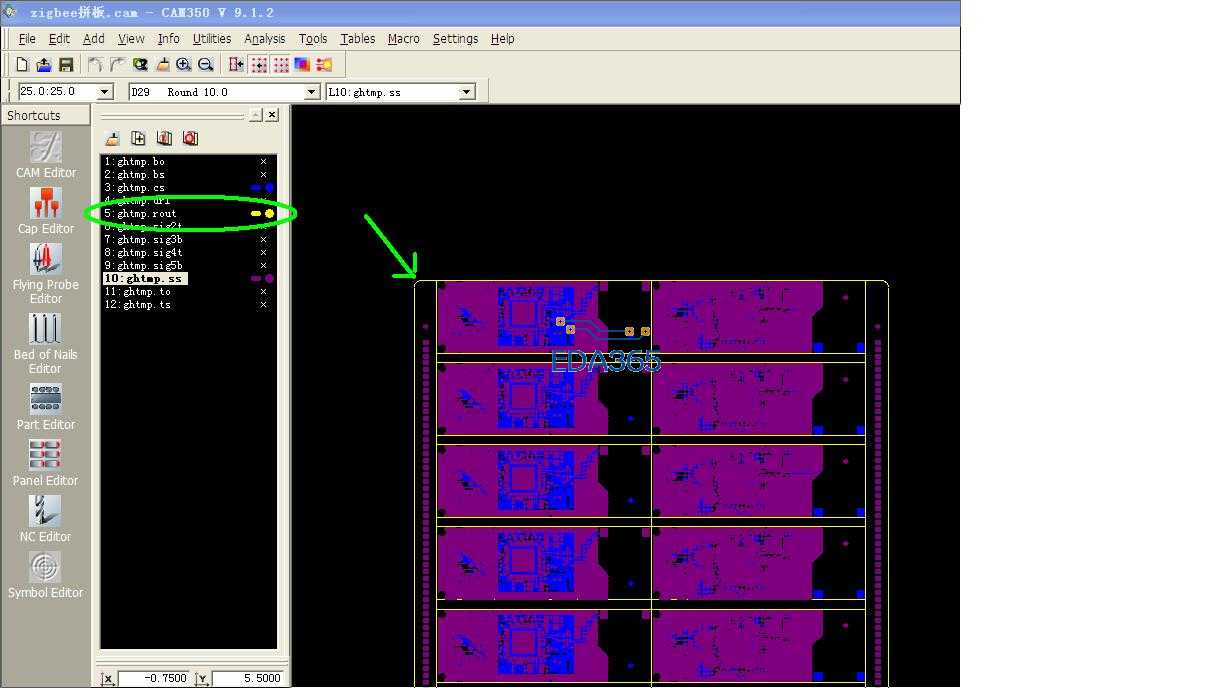Image resolution: width=1216 pixels, height=688 pixels.
Task: Open the File menu
Action: (x=27, y=38)
